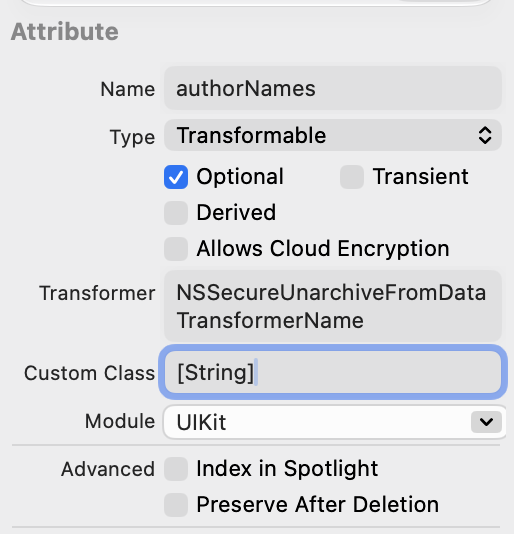Screen dimensions: 514x534
Task: Click the Name label text
Action: pyautogui.click(x=128, y=89)
